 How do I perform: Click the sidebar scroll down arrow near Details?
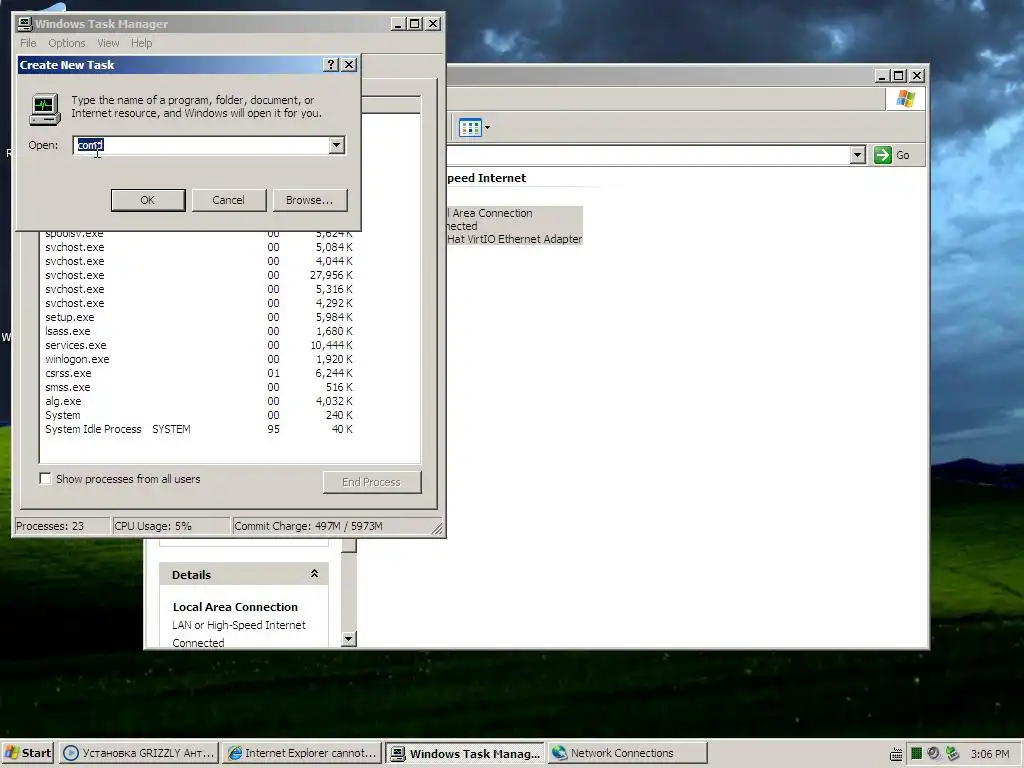point(349,639)
